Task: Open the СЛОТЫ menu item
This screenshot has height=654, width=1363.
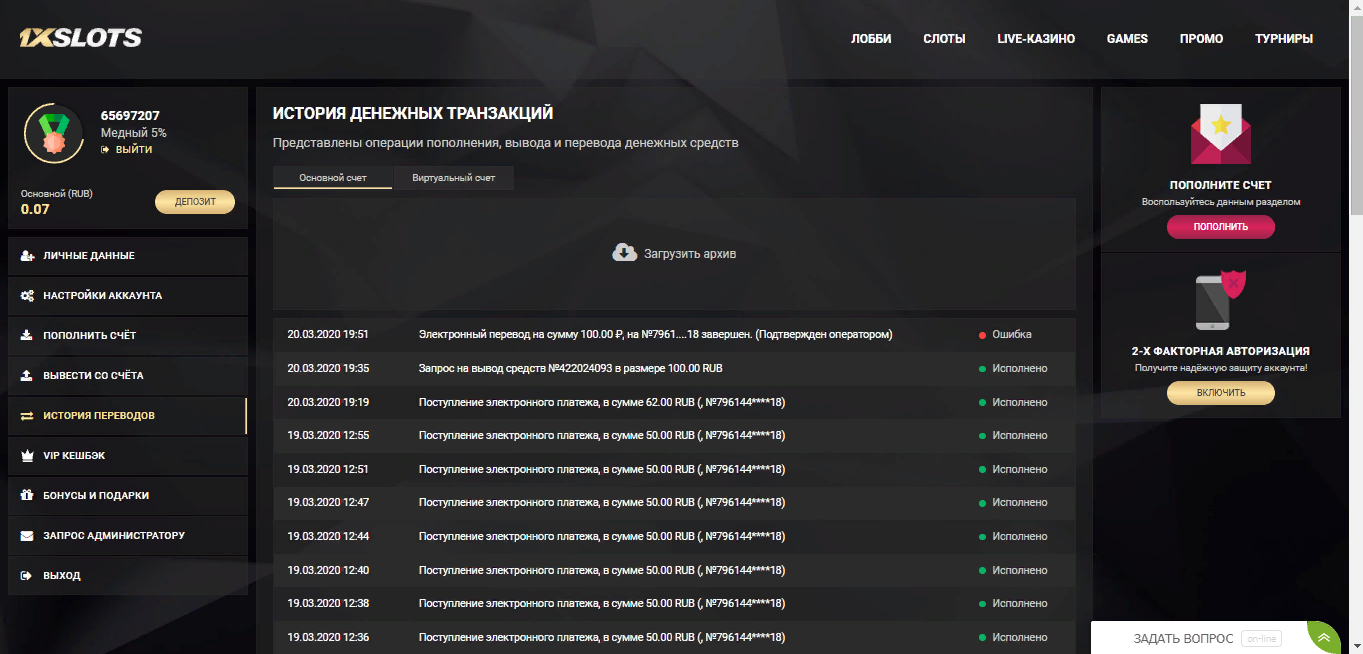Action: tap(944, 39)
